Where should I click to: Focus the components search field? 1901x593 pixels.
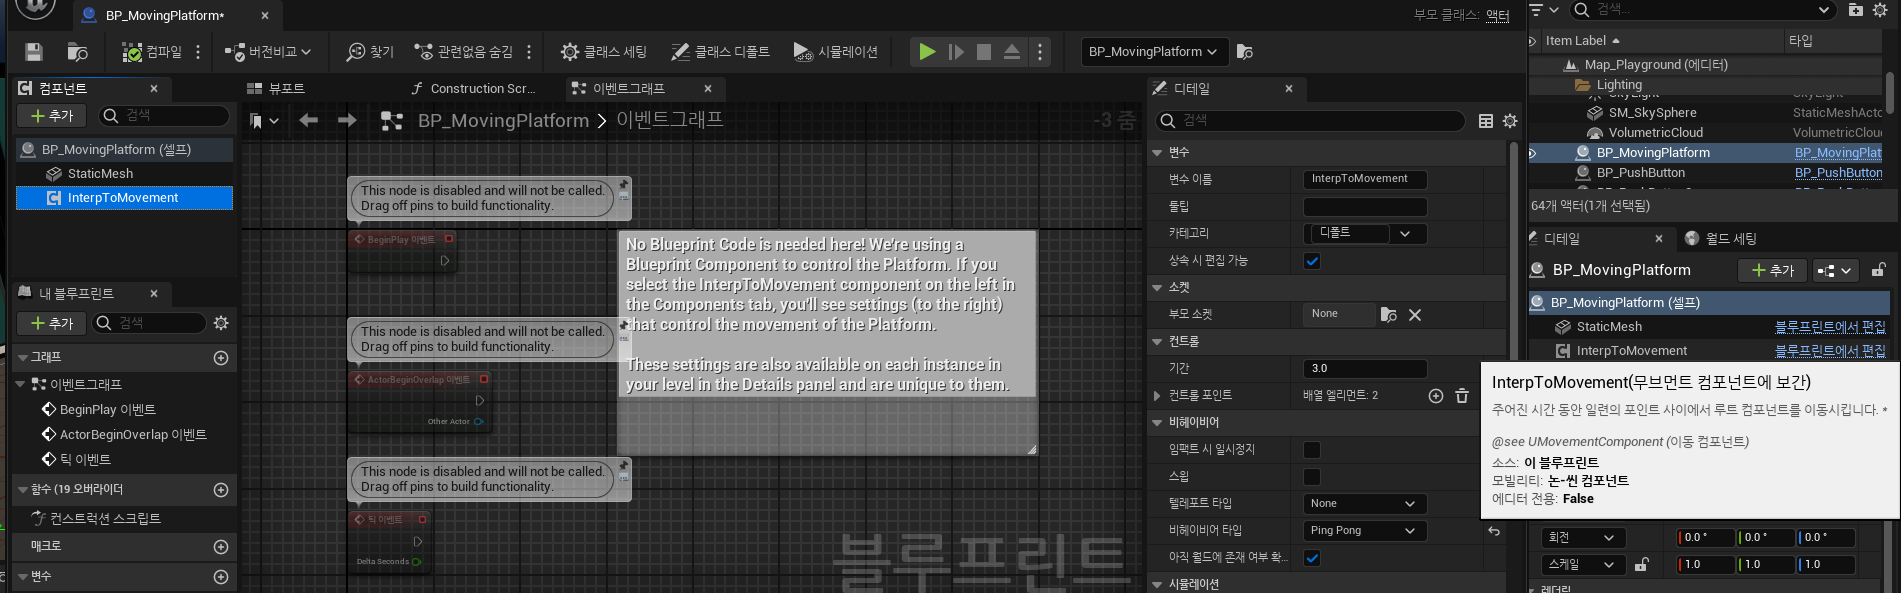(164, 116)
